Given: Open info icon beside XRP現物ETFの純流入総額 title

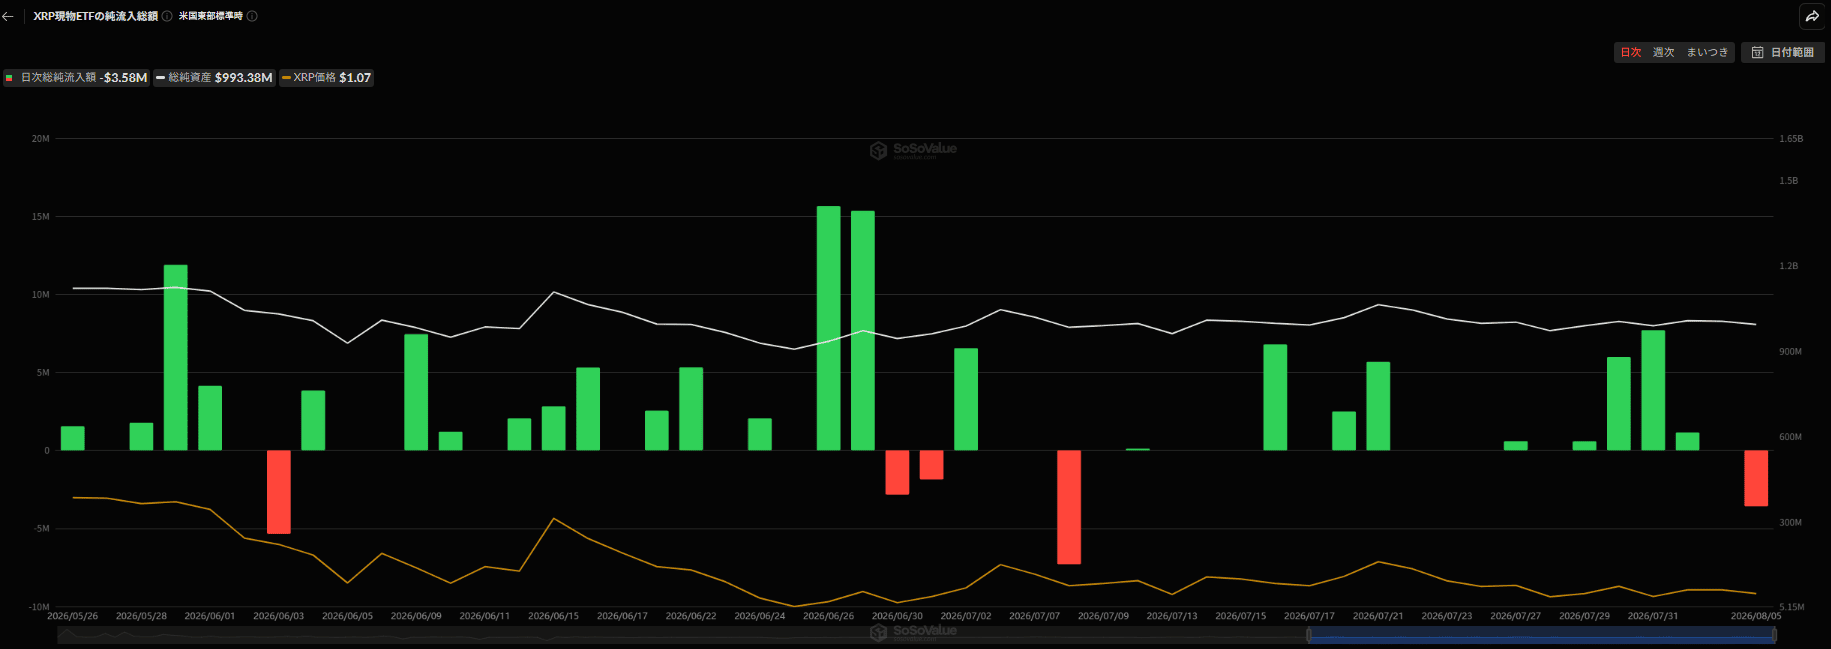Looking at the screenshot, I should coord(167,16).
